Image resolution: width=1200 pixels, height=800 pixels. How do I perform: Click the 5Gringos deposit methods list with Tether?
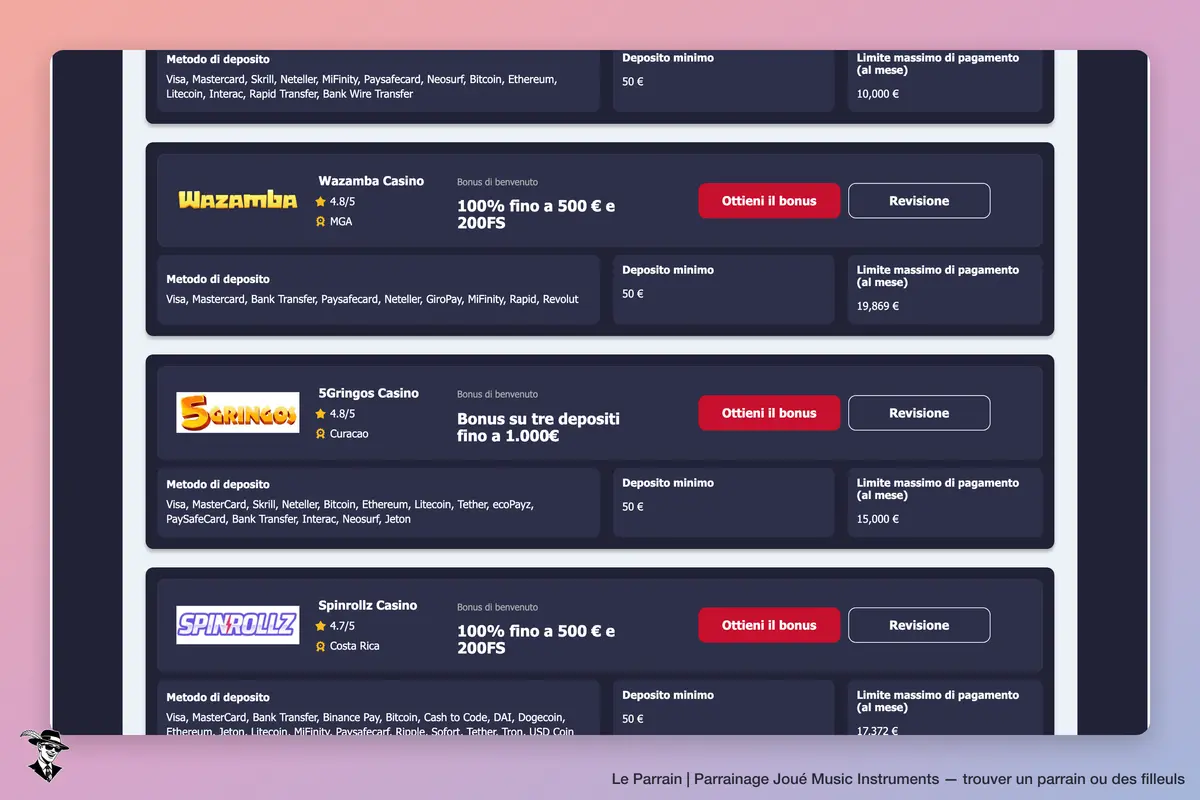tap(350, 512)
